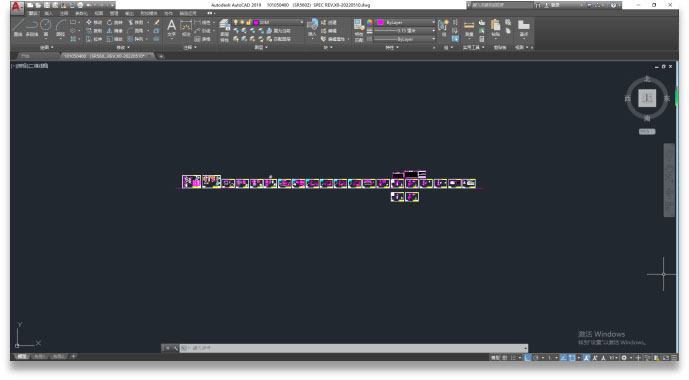Activate the Mirror (镜像) tool

tap(114, 31)
